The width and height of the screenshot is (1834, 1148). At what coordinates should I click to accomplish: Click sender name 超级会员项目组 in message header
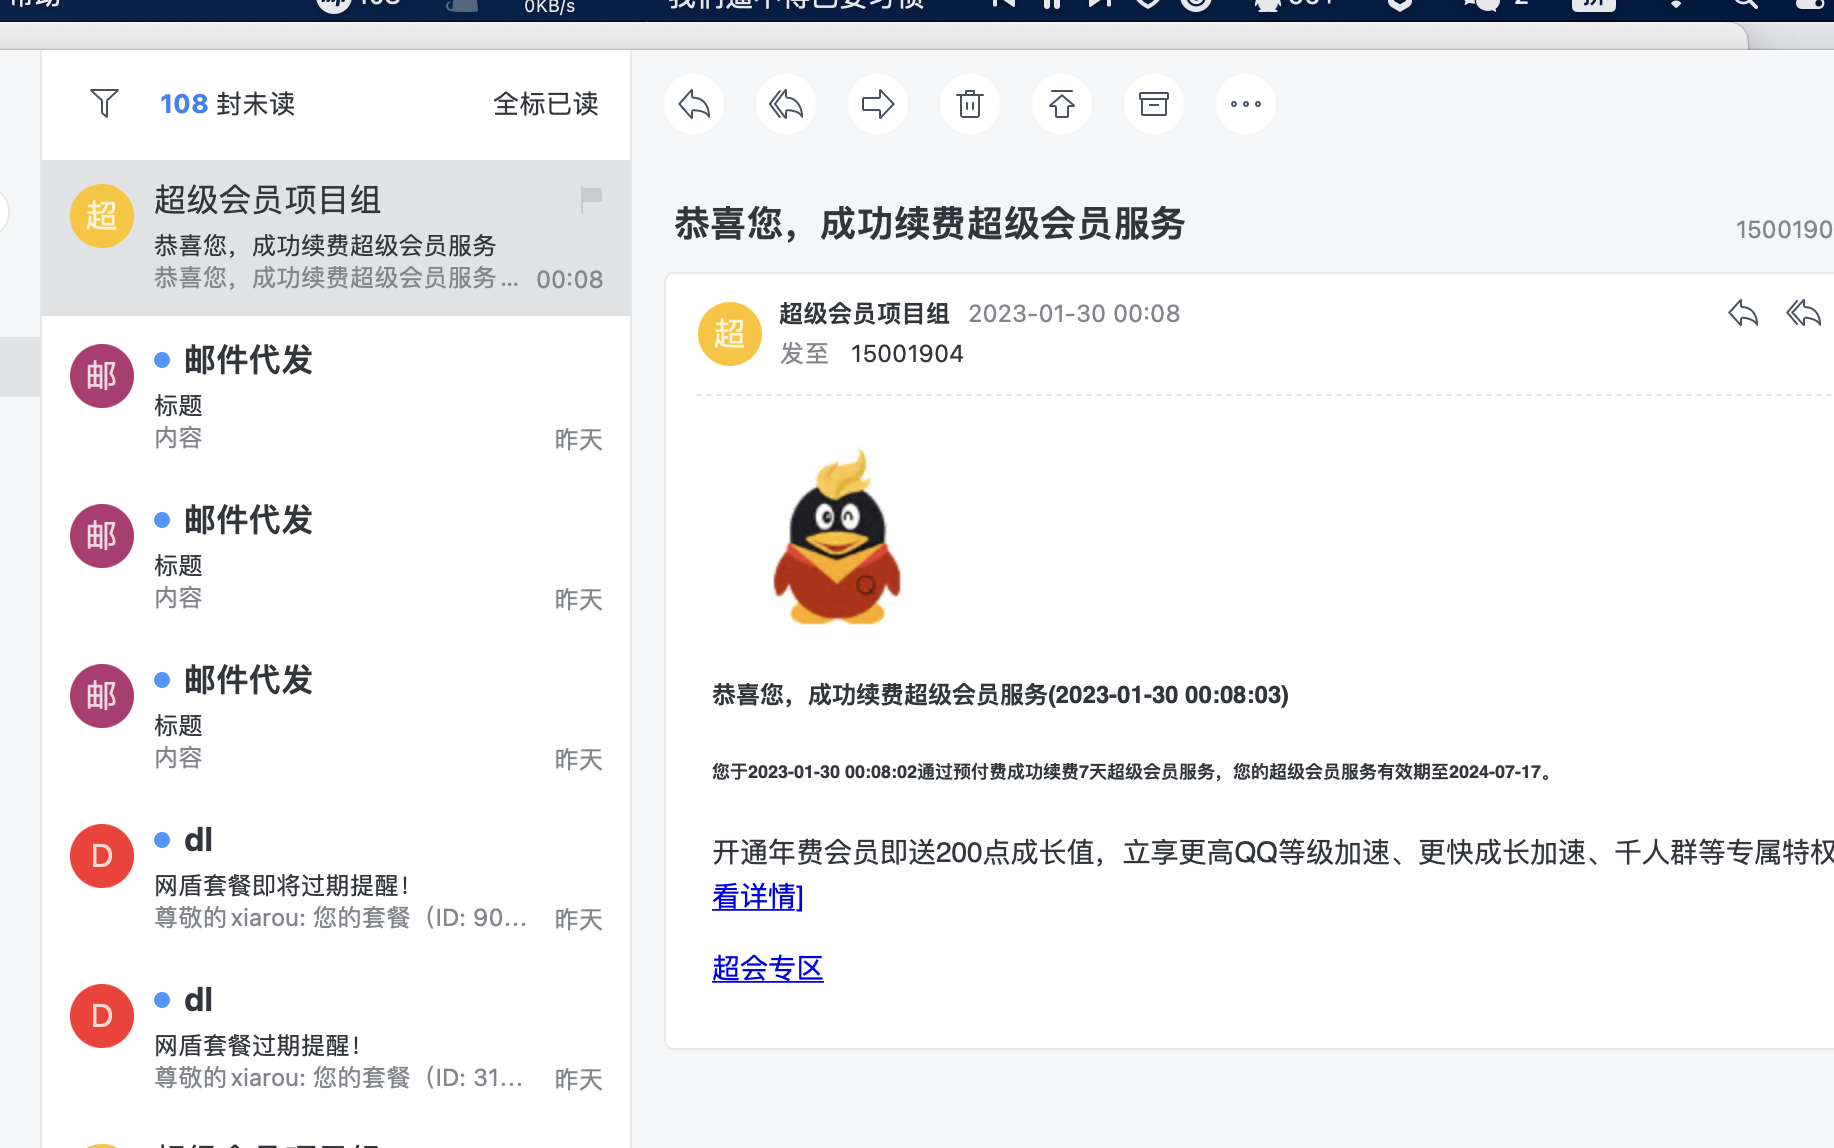point(864,313)
